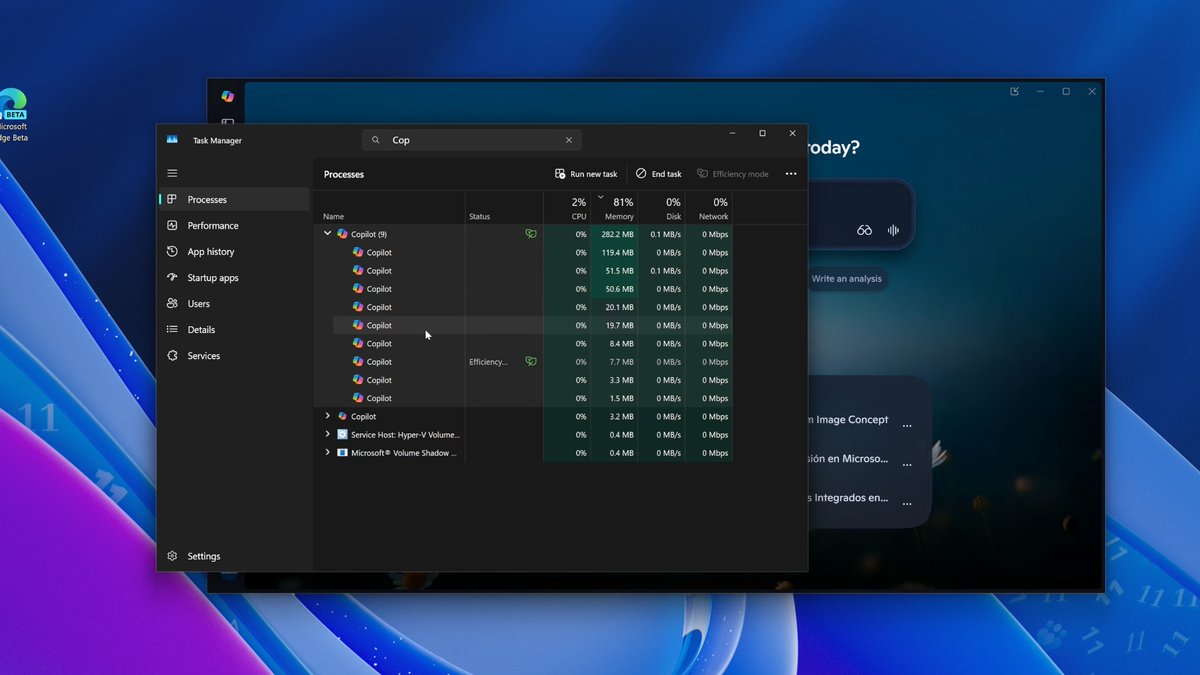This screenshot has width=1200, height=675.
Task: Click the Run new task button
Action: point(586,174)
